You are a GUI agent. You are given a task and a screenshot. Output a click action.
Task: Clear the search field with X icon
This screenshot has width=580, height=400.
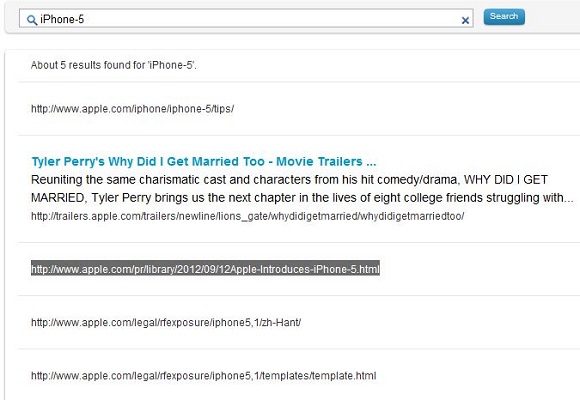(465, 20)
